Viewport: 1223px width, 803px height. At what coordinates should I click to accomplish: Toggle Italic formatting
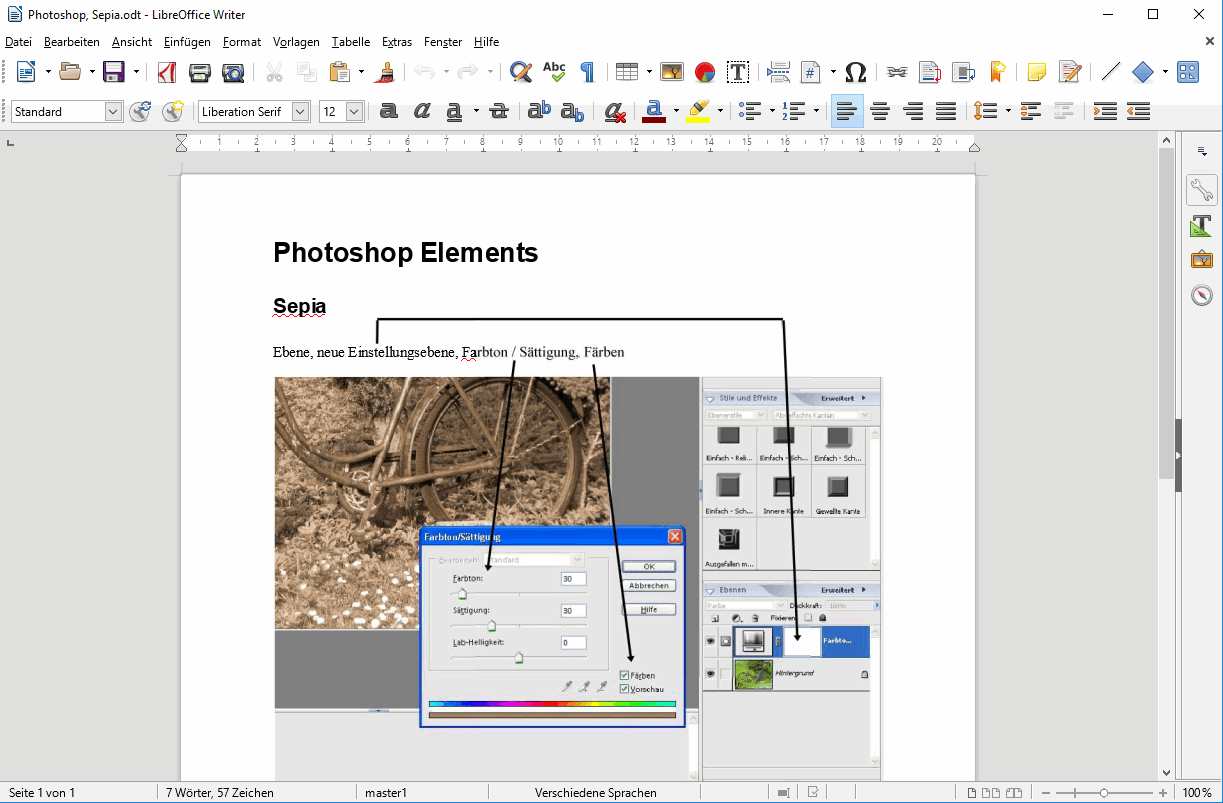(x=422, y=111)
